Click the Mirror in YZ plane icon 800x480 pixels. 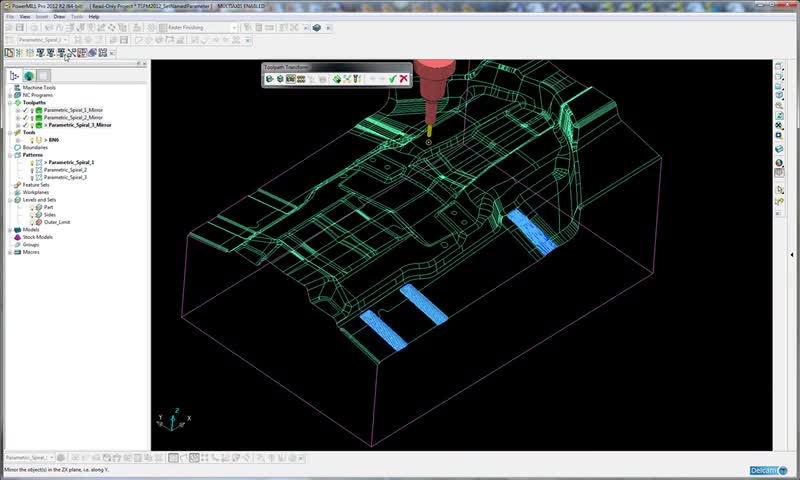click(40, 53)
